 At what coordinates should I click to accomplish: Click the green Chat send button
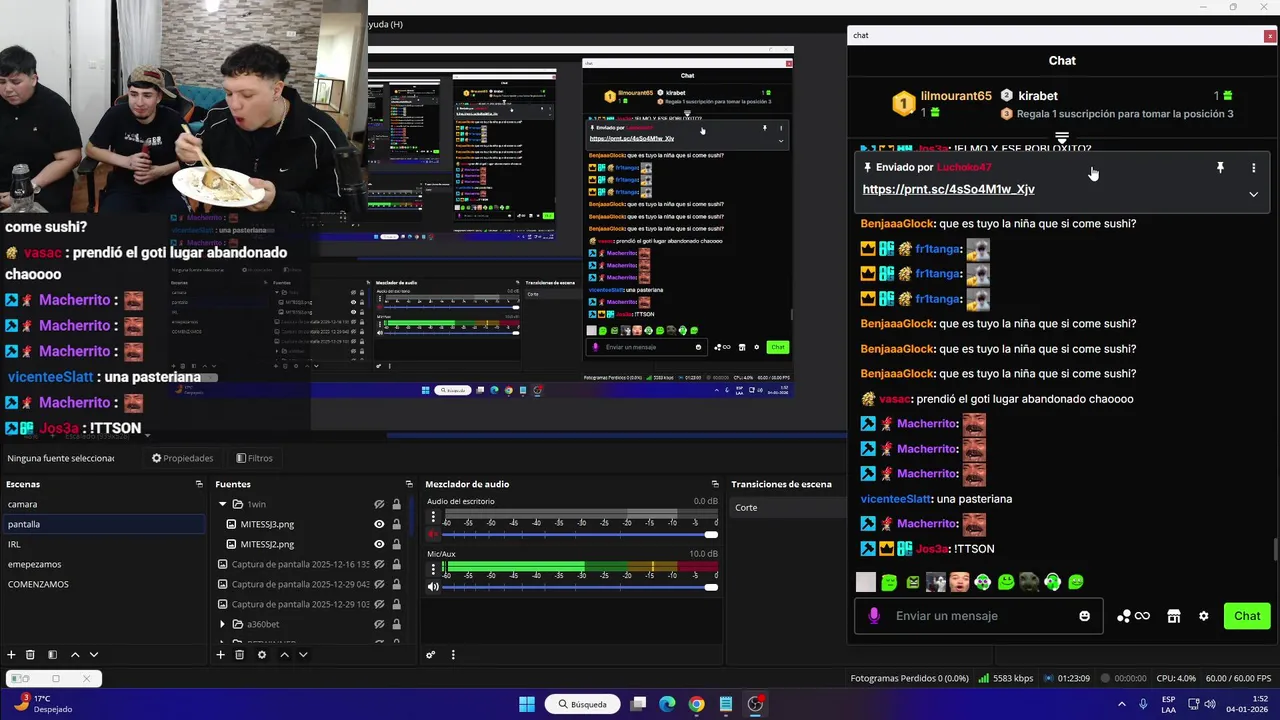tap(1247, 616)
